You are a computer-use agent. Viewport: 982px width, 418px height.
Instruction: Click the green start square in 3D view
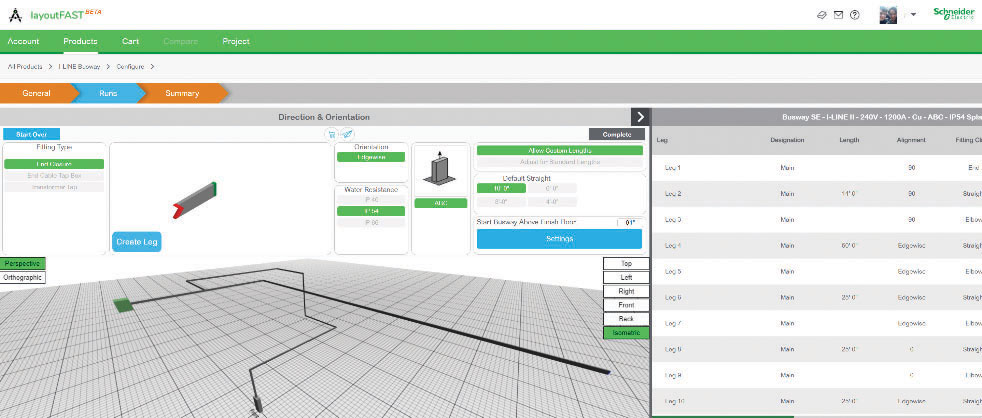click(x=123, y=305)
